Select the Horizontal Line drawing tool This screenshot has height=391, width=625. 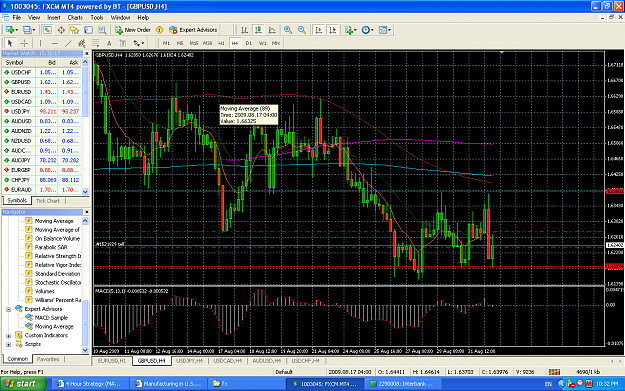click(x=55, y=43)
